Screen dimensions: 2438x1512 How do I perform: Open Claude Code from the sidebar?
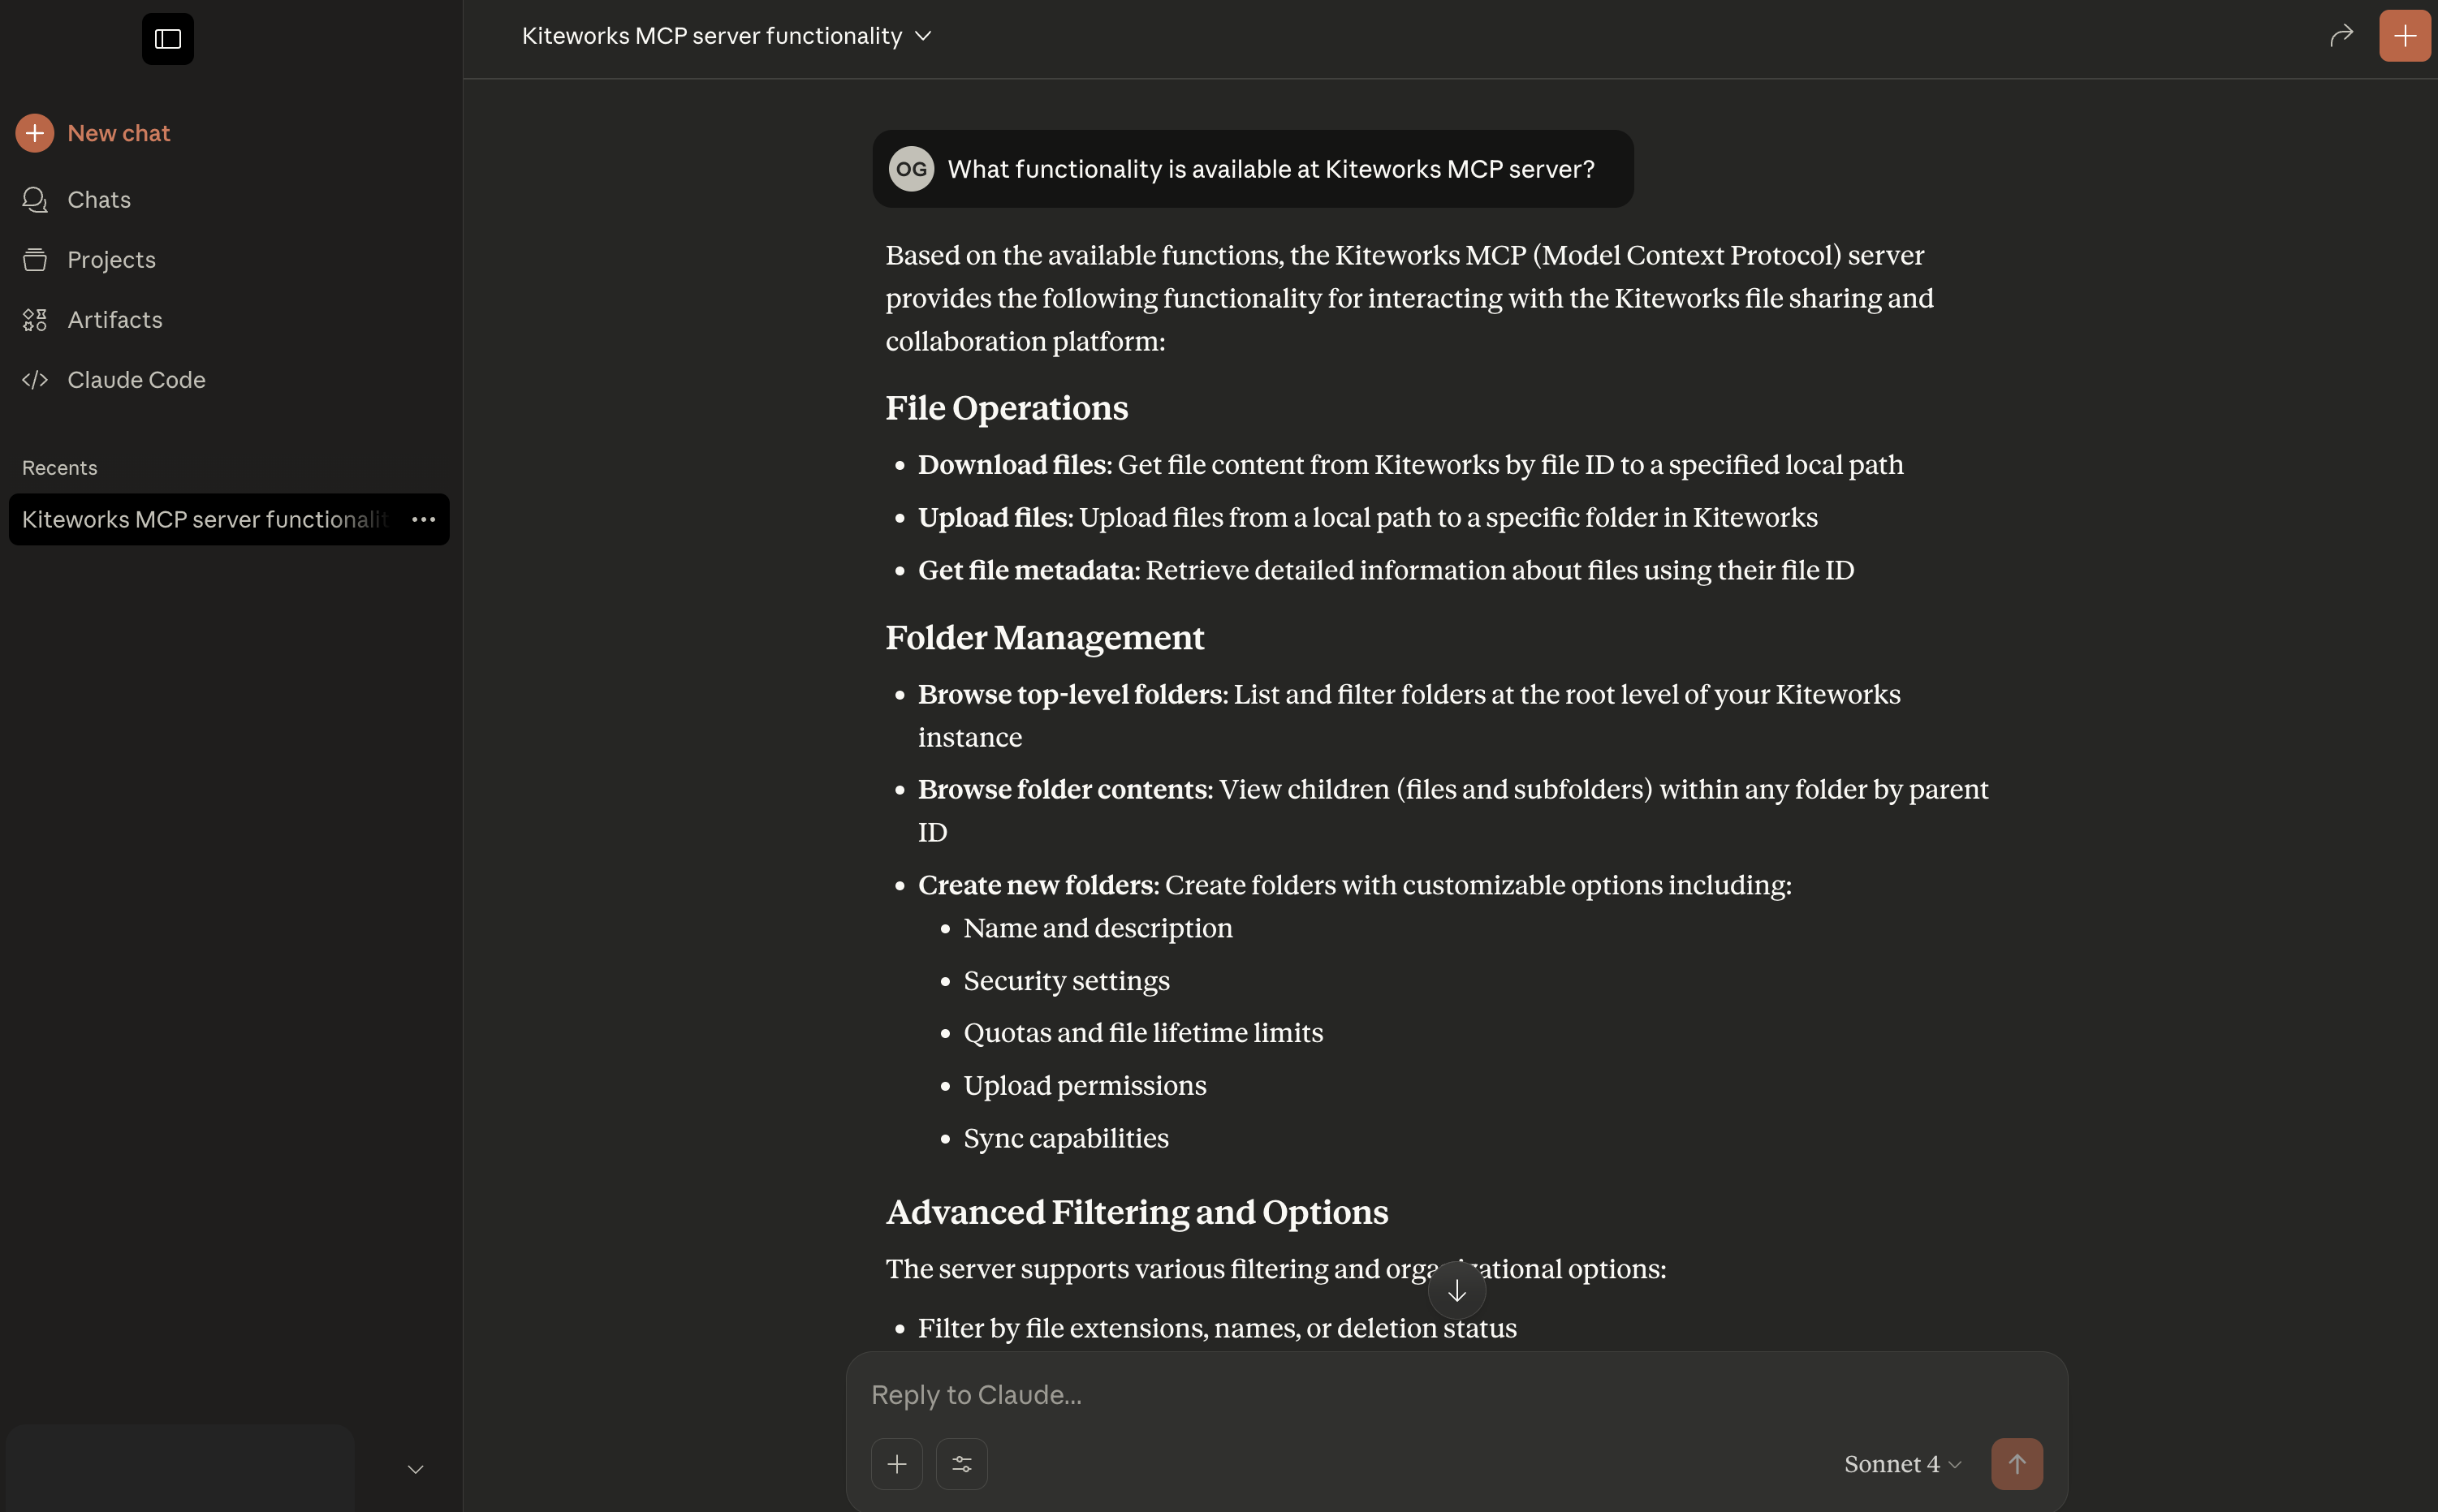[136, 380]
